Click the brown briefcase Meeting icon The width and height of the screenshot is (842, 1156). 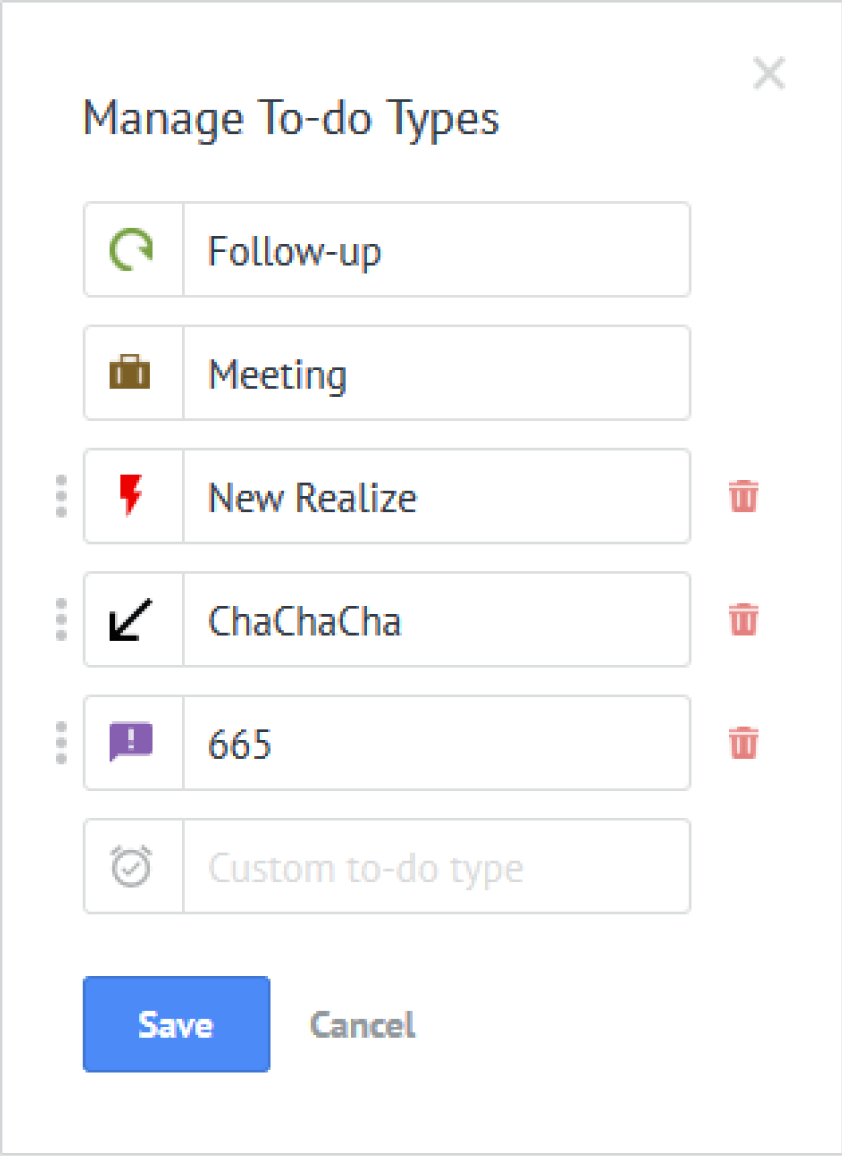(130, 372)
